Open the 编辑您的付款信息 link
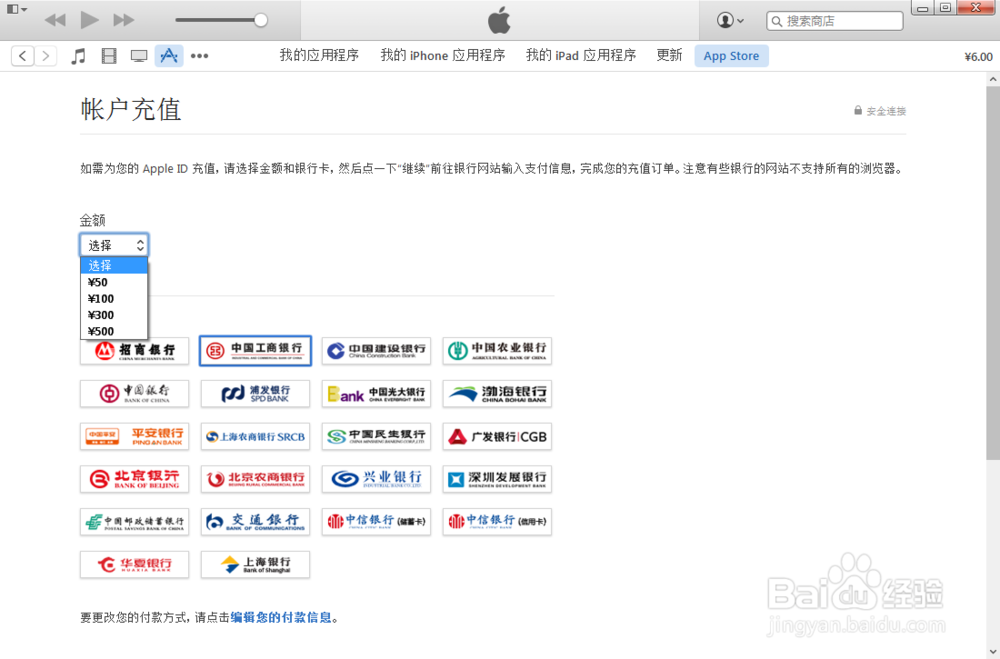Viewport: 1000px width, 659px height. point(281,617)
